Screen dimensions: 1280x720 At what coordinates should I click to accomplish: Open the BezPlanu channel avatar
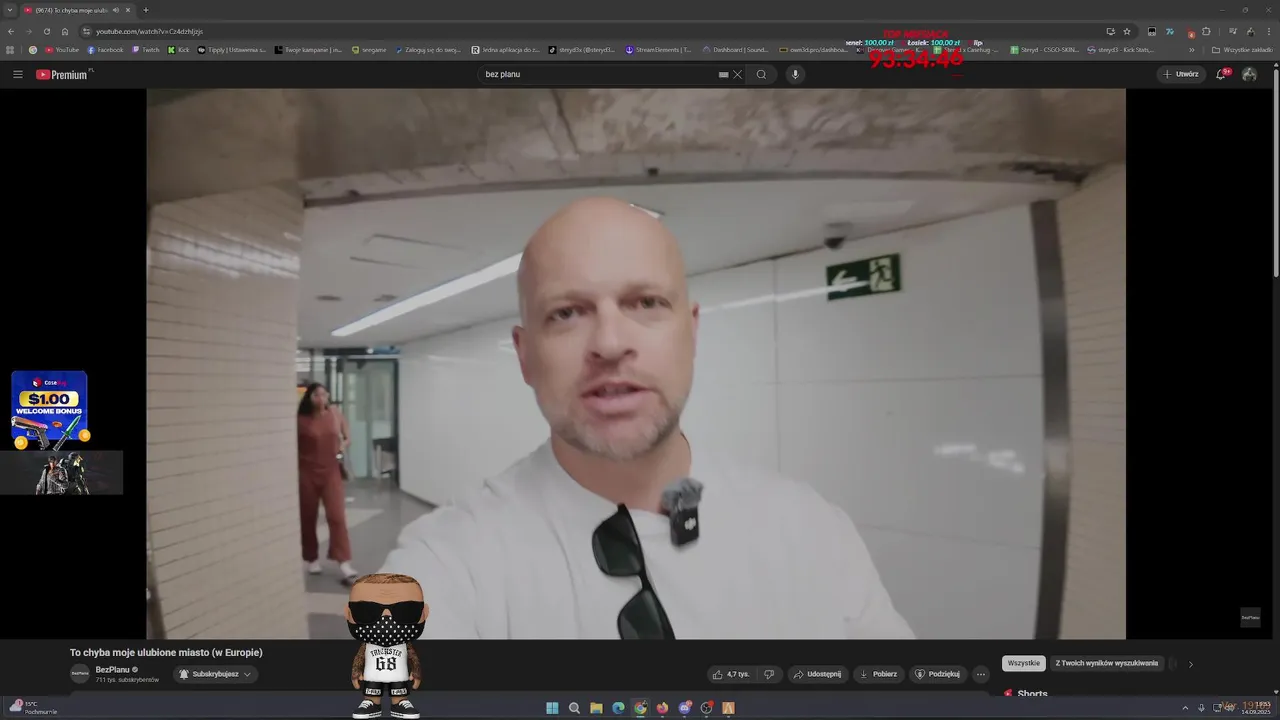pyautogui.click(x=79, y=674)
